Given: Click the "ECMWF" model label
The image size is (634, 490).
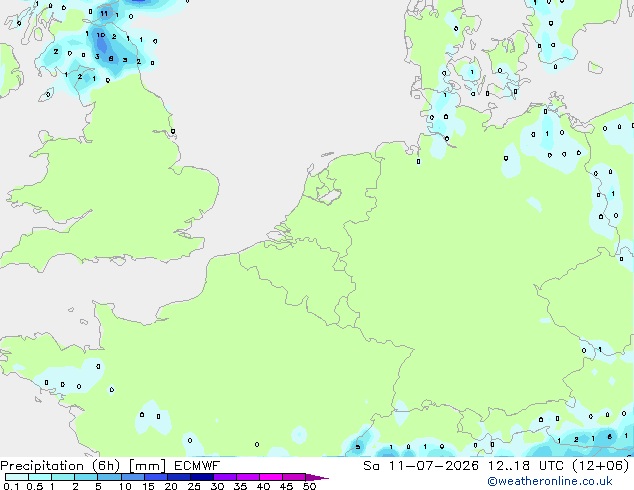Looking at the screenshot, I should 197,466.
